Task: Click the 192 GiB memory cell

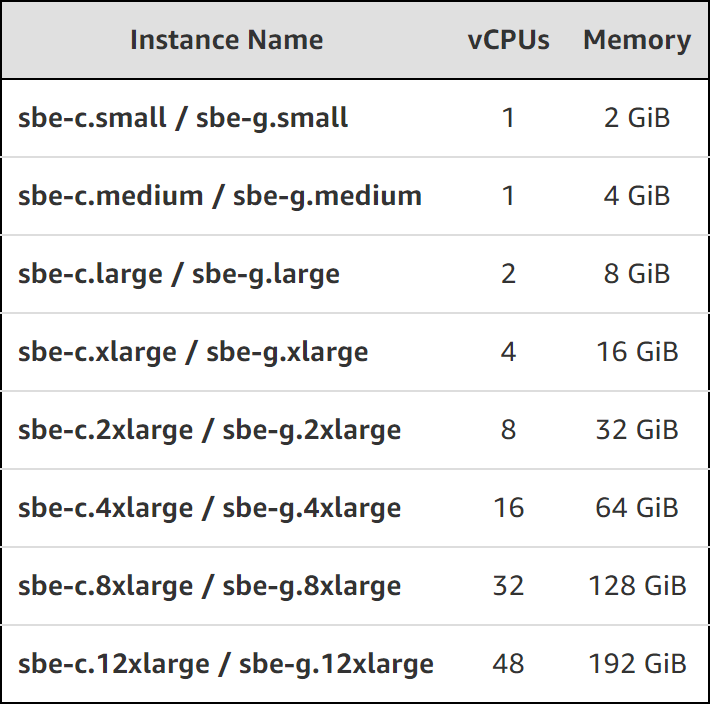Action: pyautogui.click(x=637, y=664)
